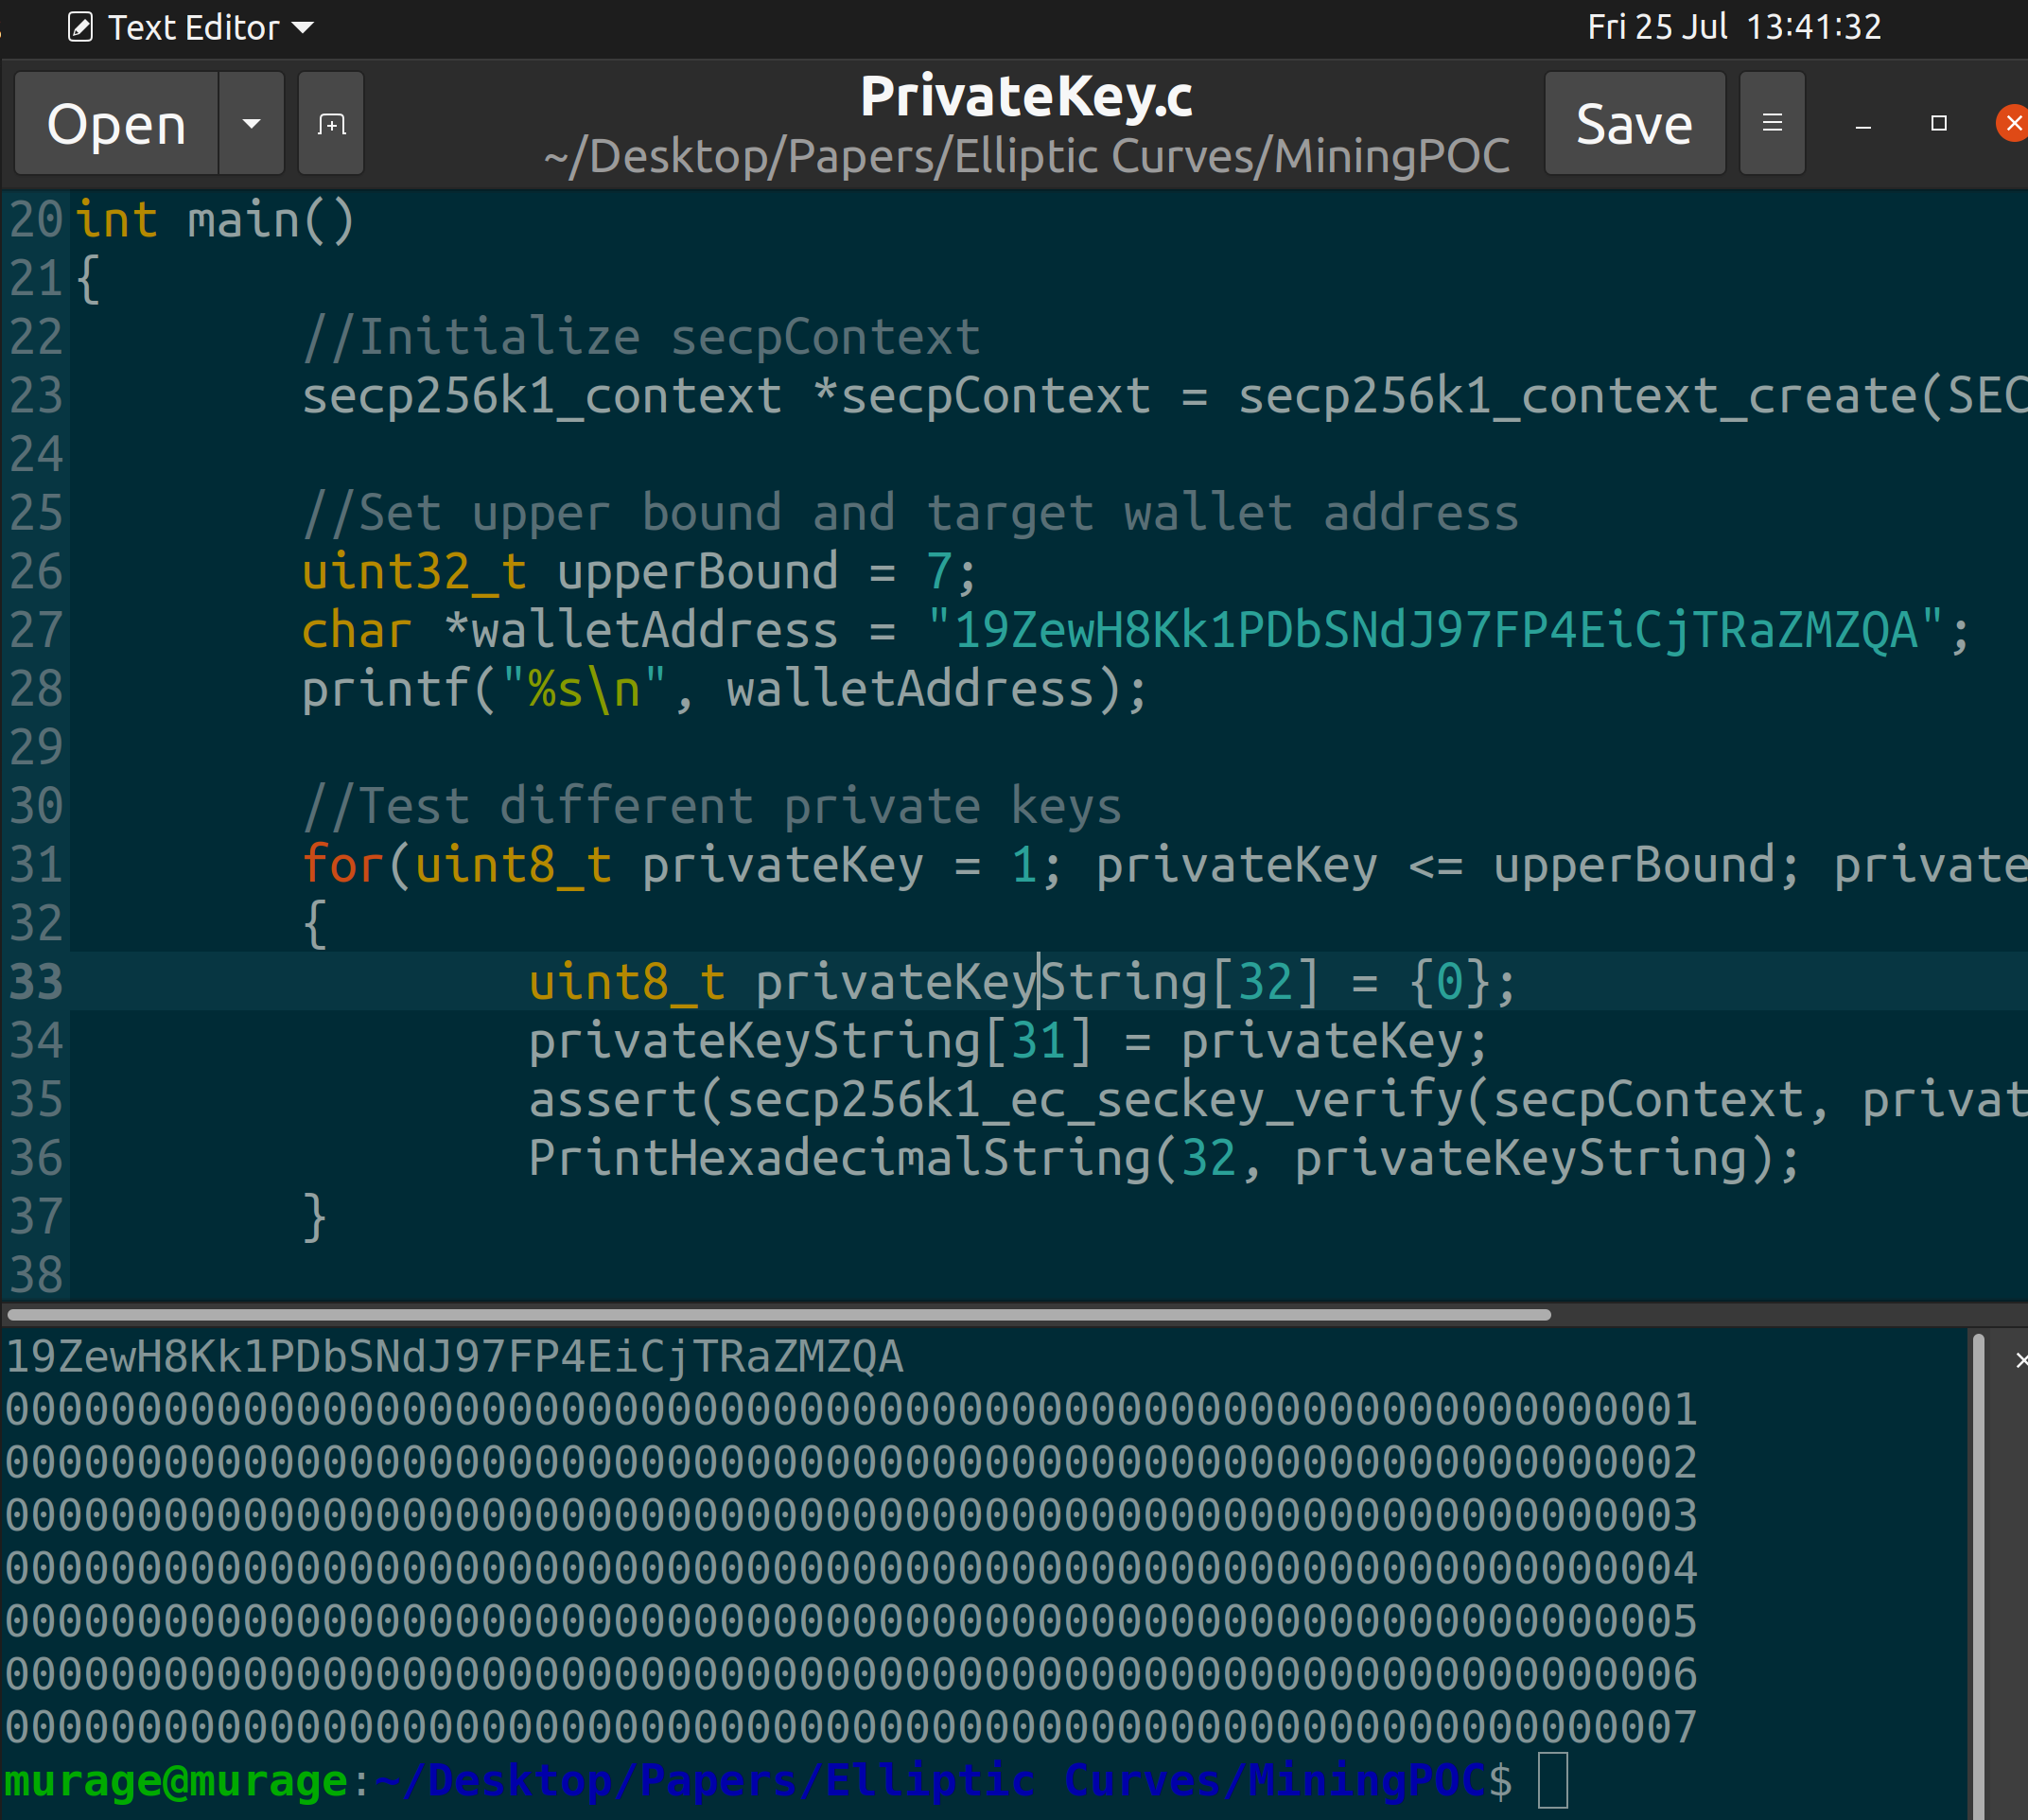Place cursor on upperBound value 7
The image size is (2028, 1820).
938,572
